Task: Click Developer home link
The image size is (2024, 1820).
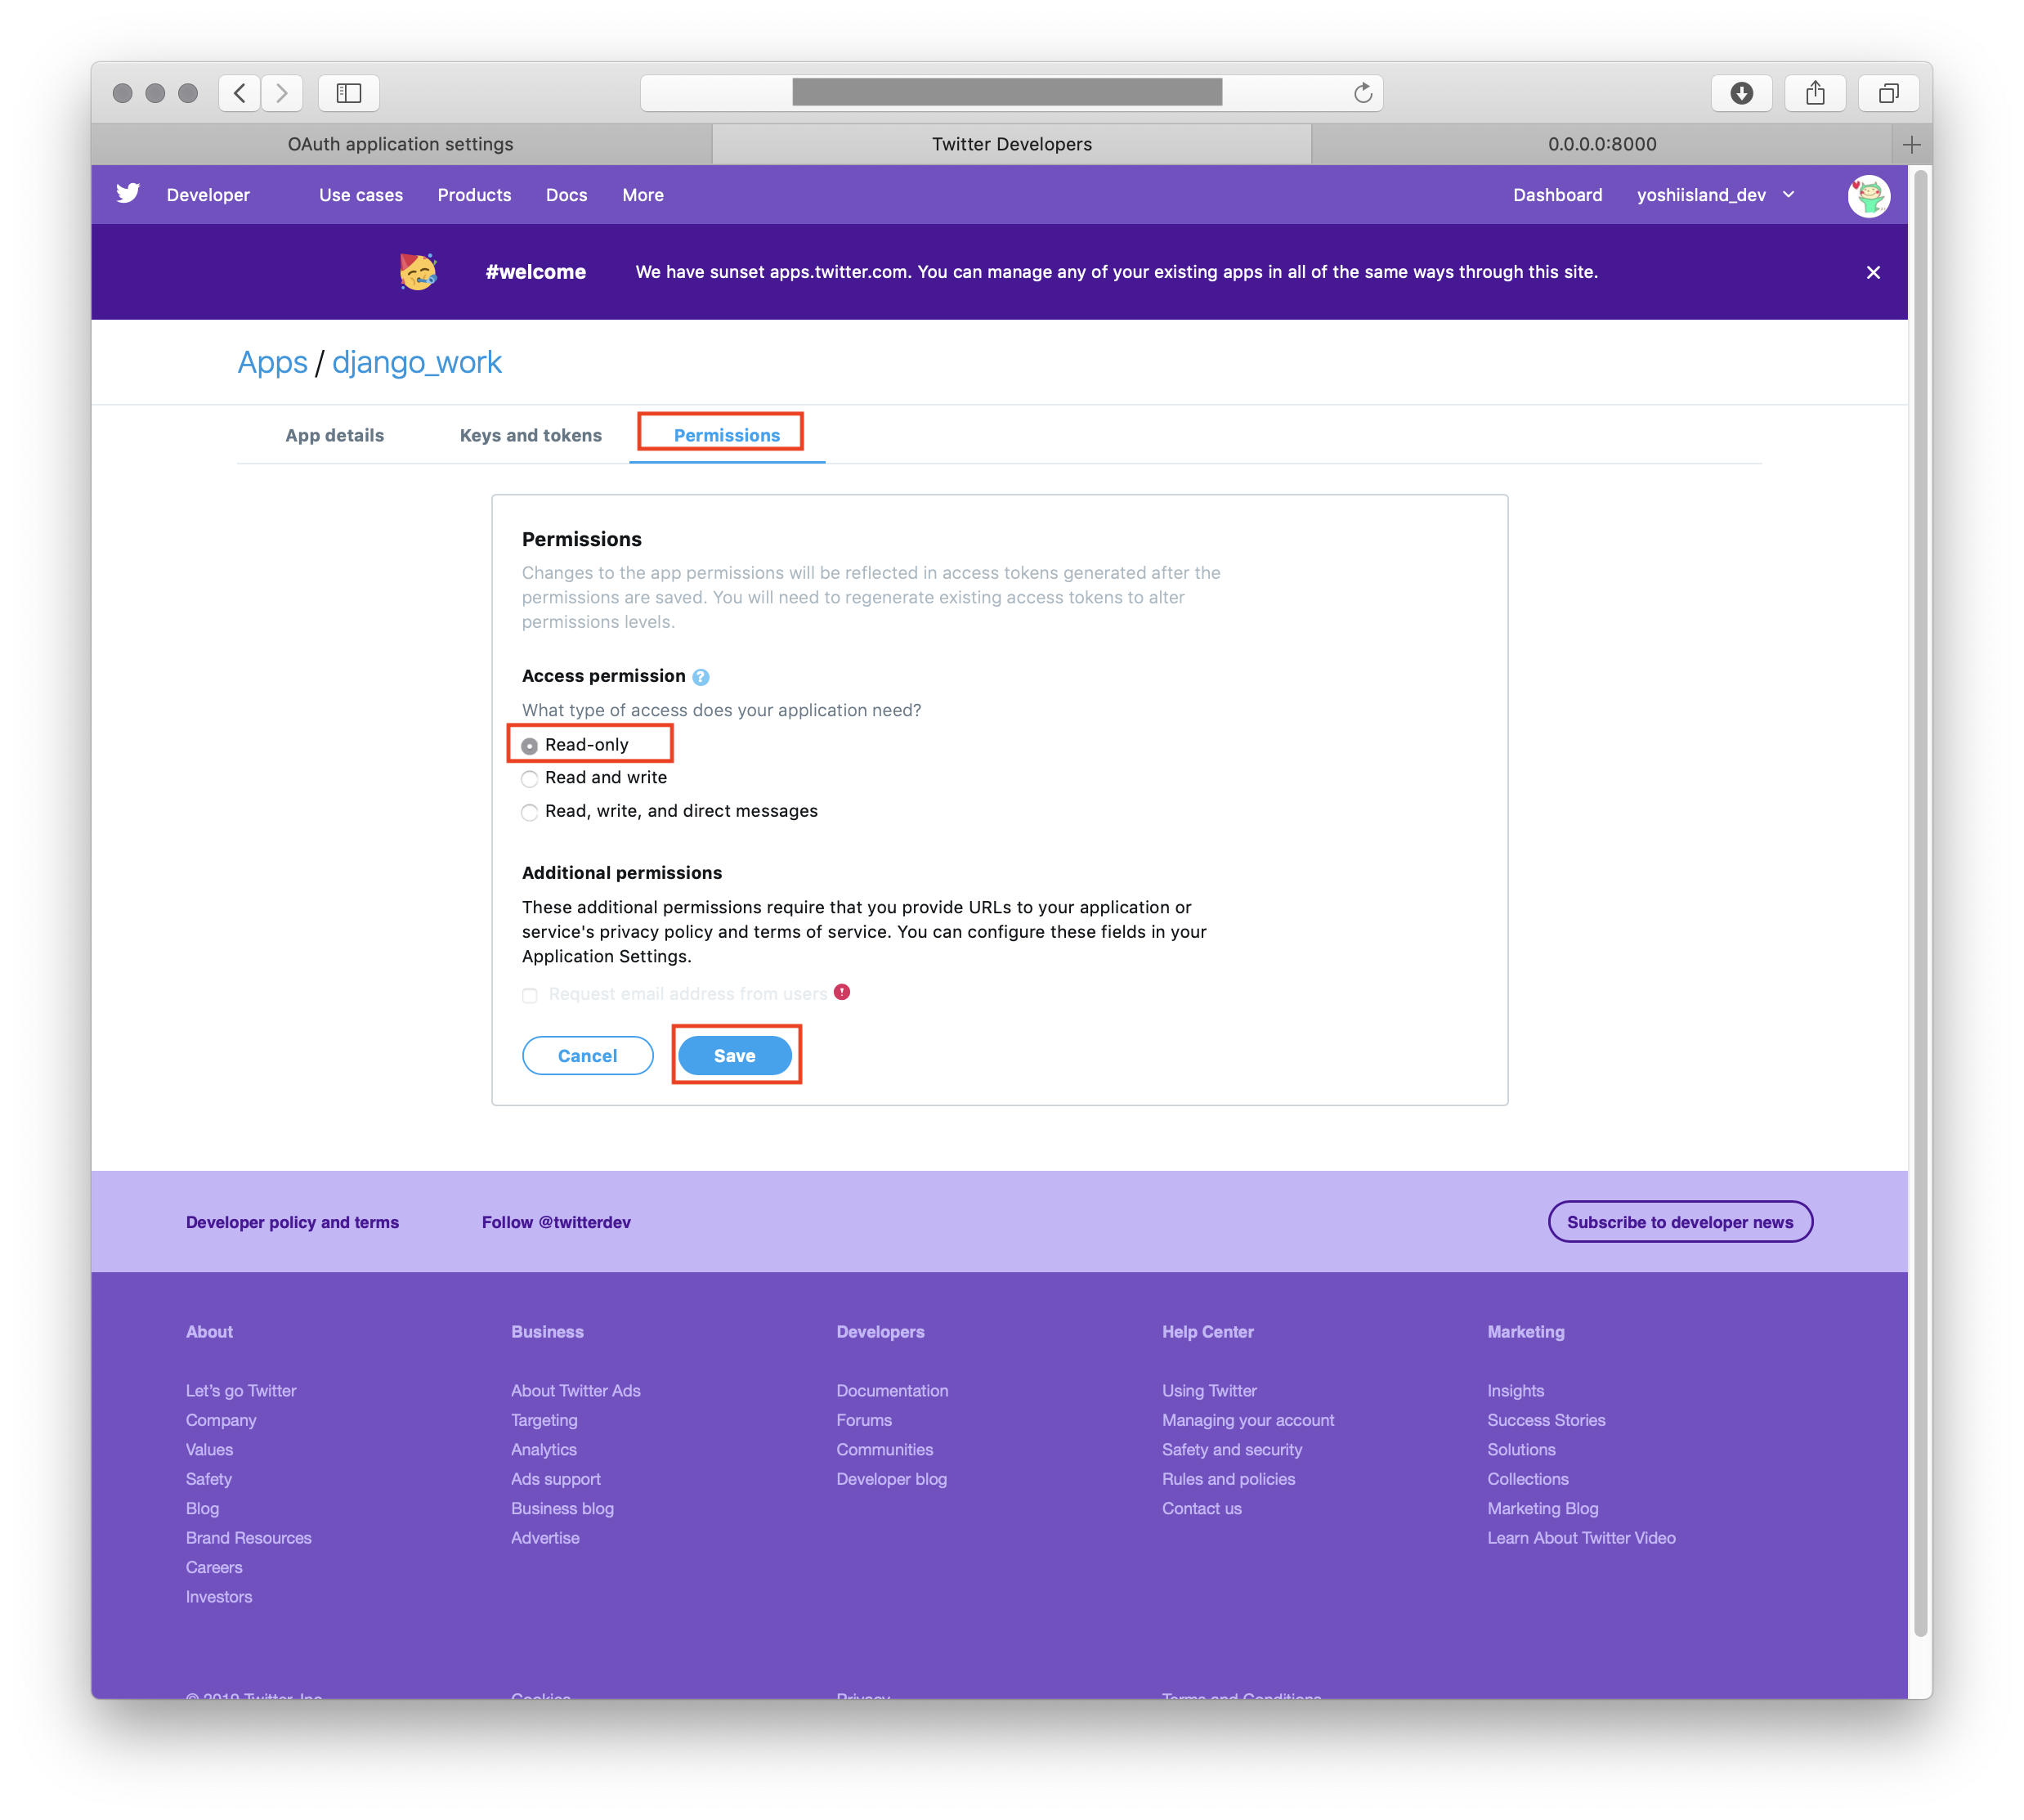Action: pos(208,195)
